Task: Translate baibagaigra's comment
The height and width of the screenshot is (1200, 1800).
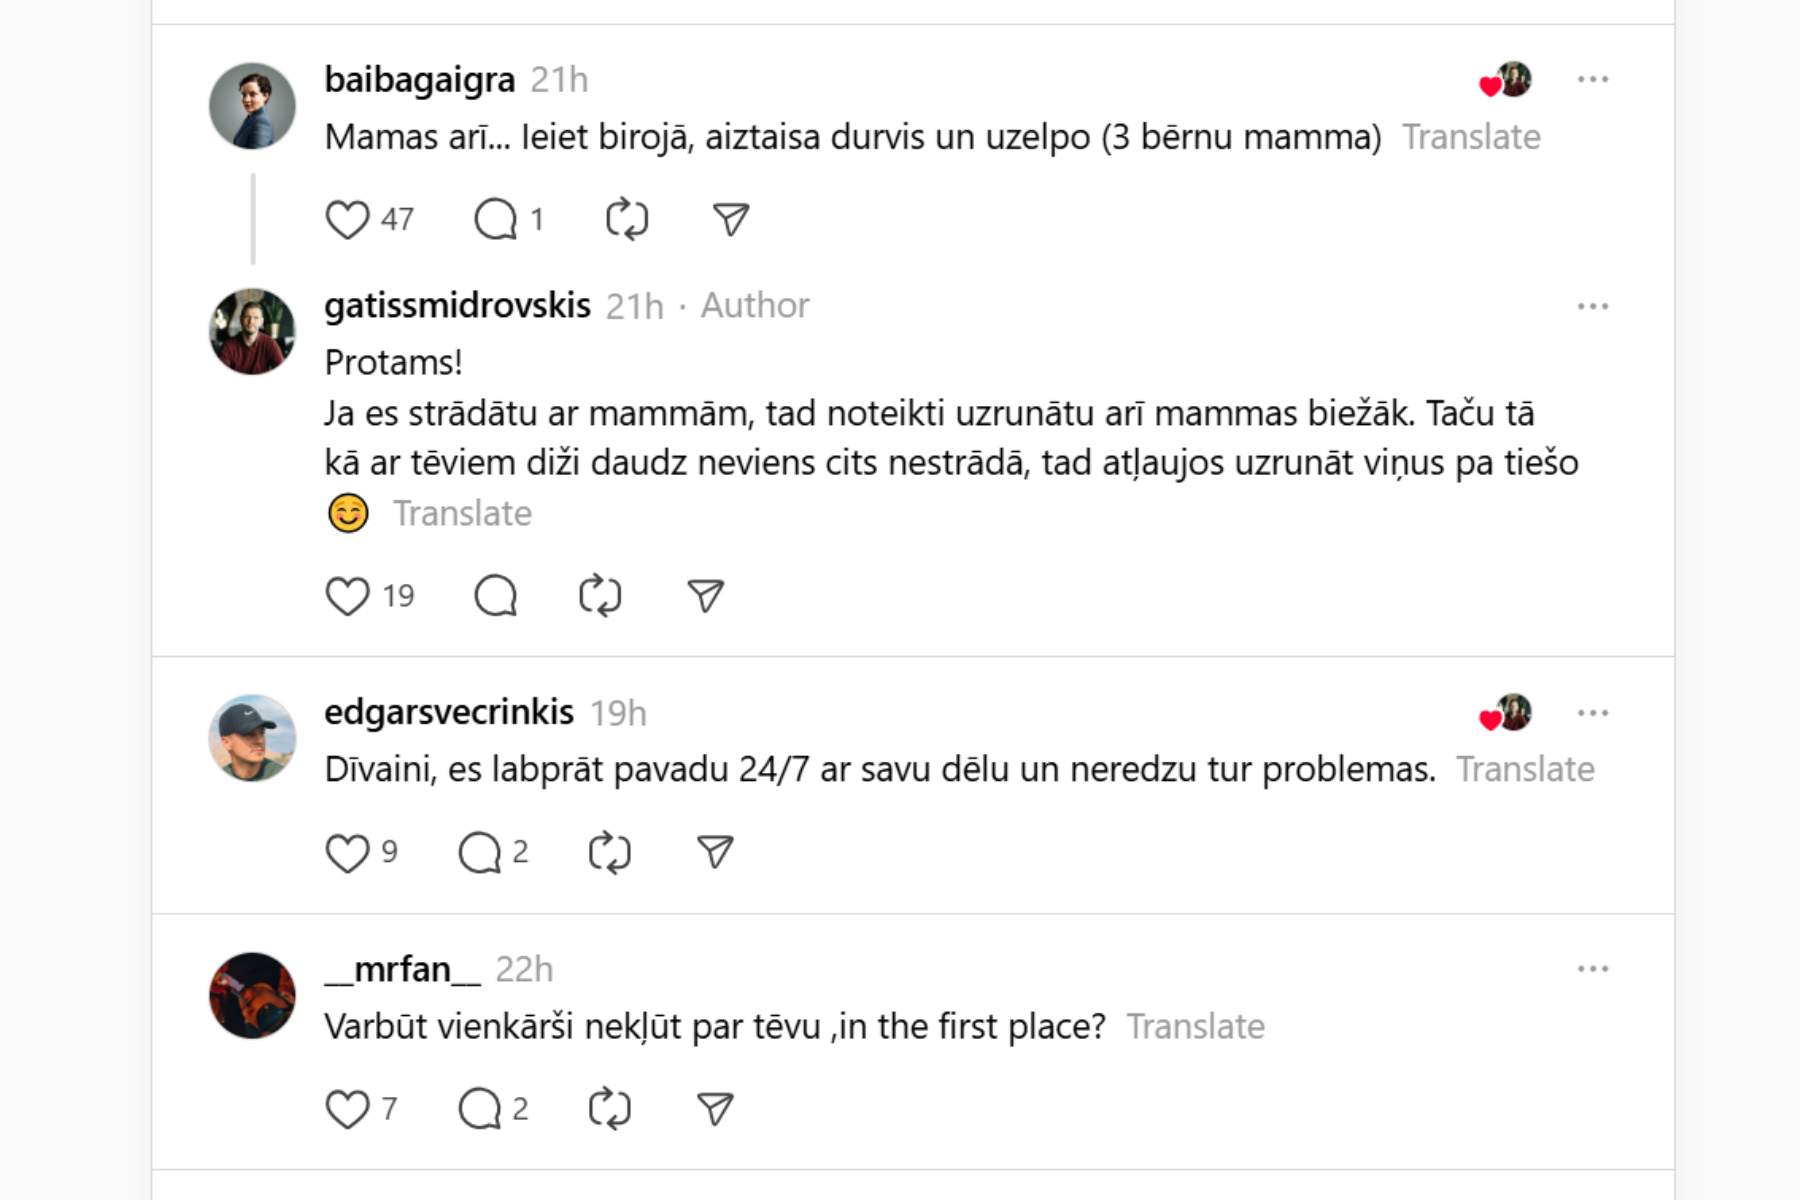Action: tap(1470, 137)
